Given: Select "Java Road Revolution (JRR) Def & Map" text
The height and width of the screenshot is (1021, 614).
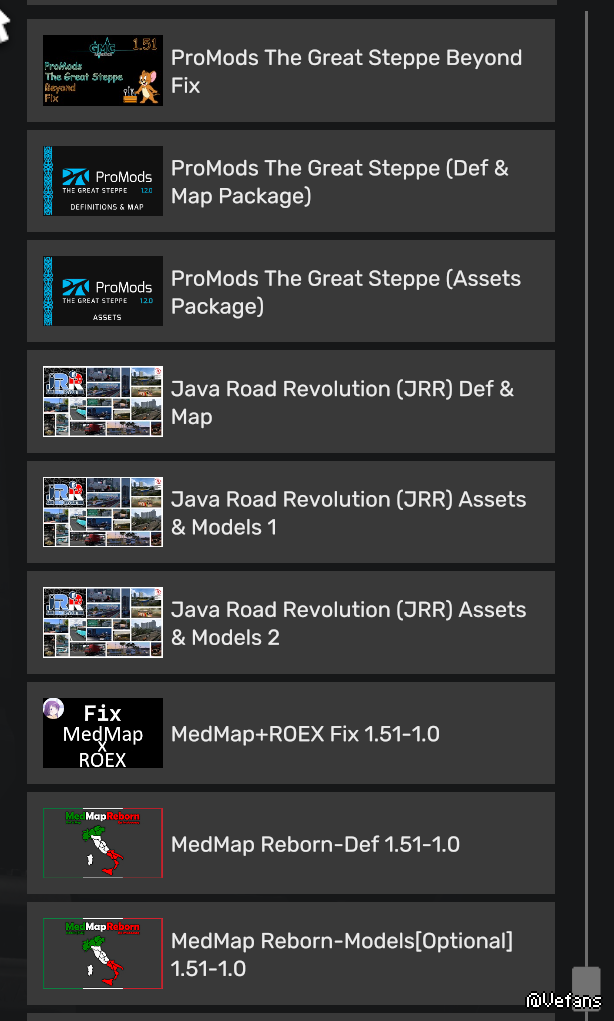Looking at the screenshot, I should (342, 401).
